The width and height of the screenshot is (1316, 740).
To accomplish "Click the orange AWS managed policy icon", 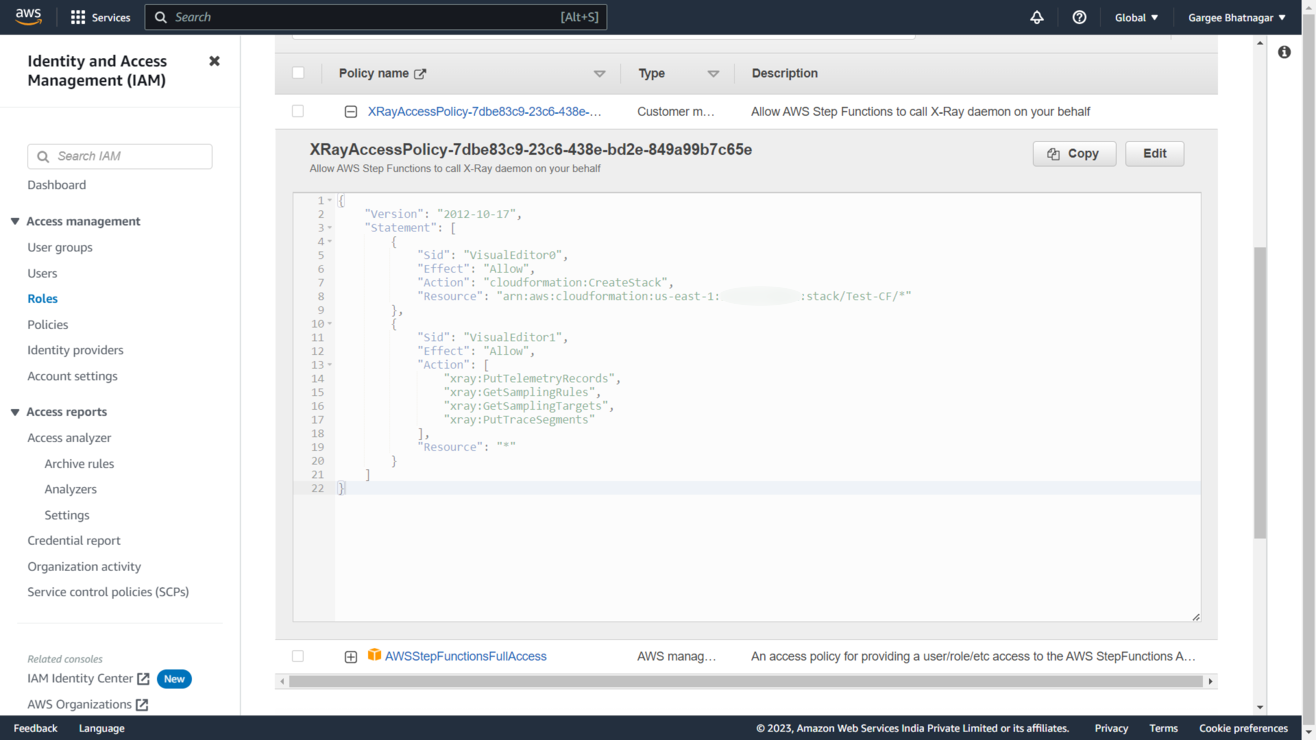I will (x=374, y=655).
